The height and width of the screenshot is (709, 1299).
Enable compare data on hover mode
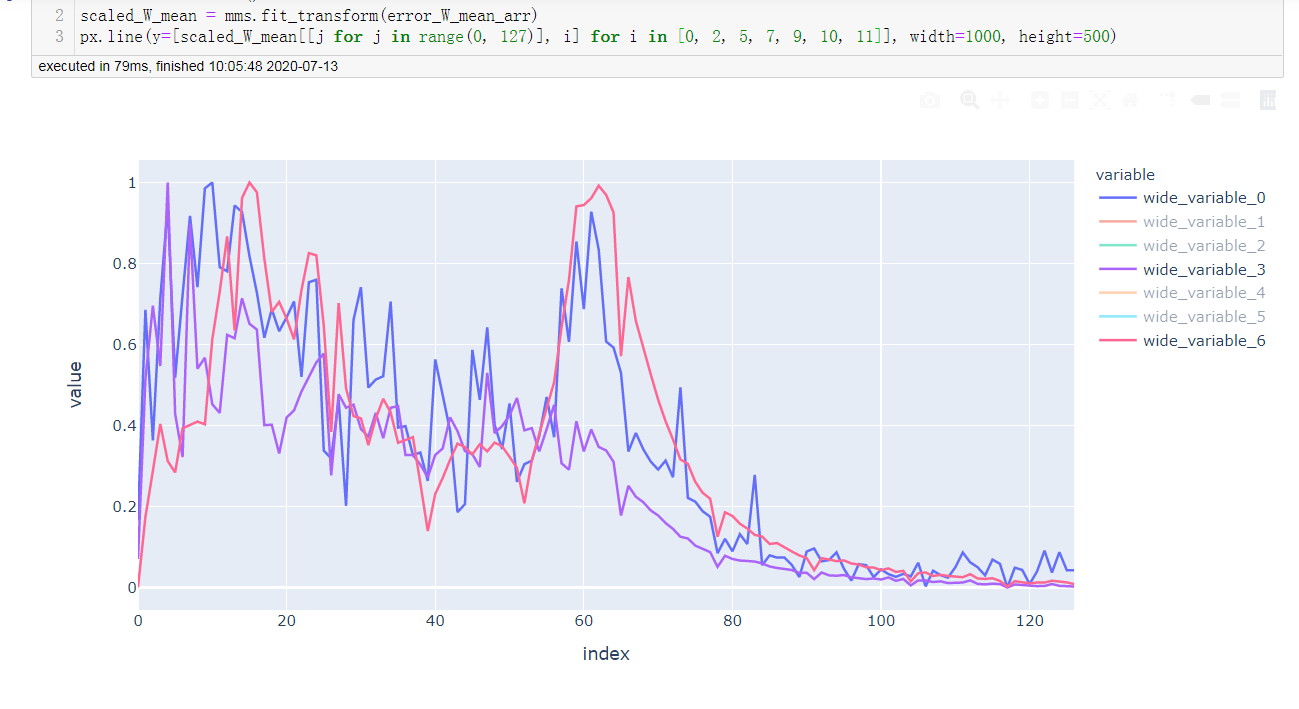coord(1230,100)
